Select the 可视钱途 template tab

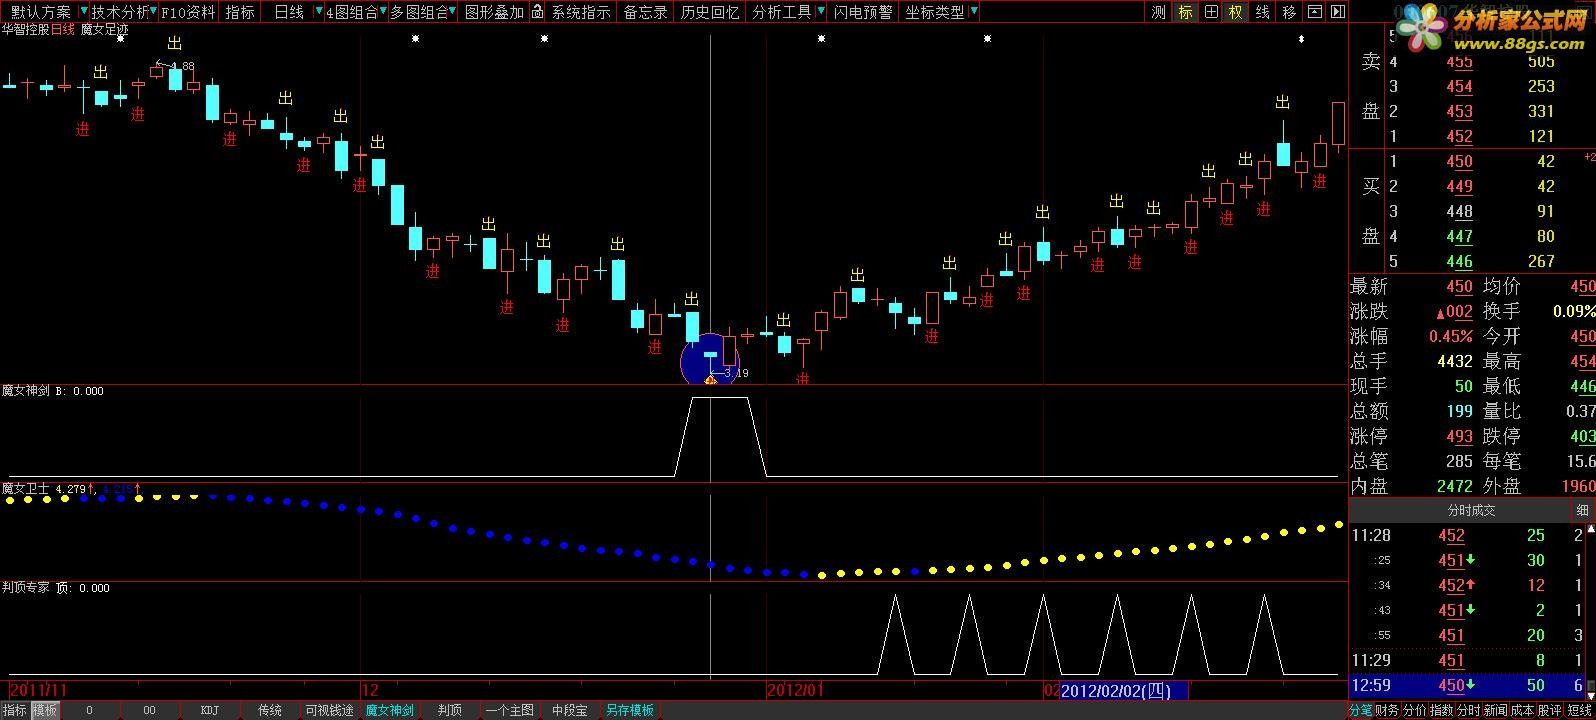(x=329, y=710)
